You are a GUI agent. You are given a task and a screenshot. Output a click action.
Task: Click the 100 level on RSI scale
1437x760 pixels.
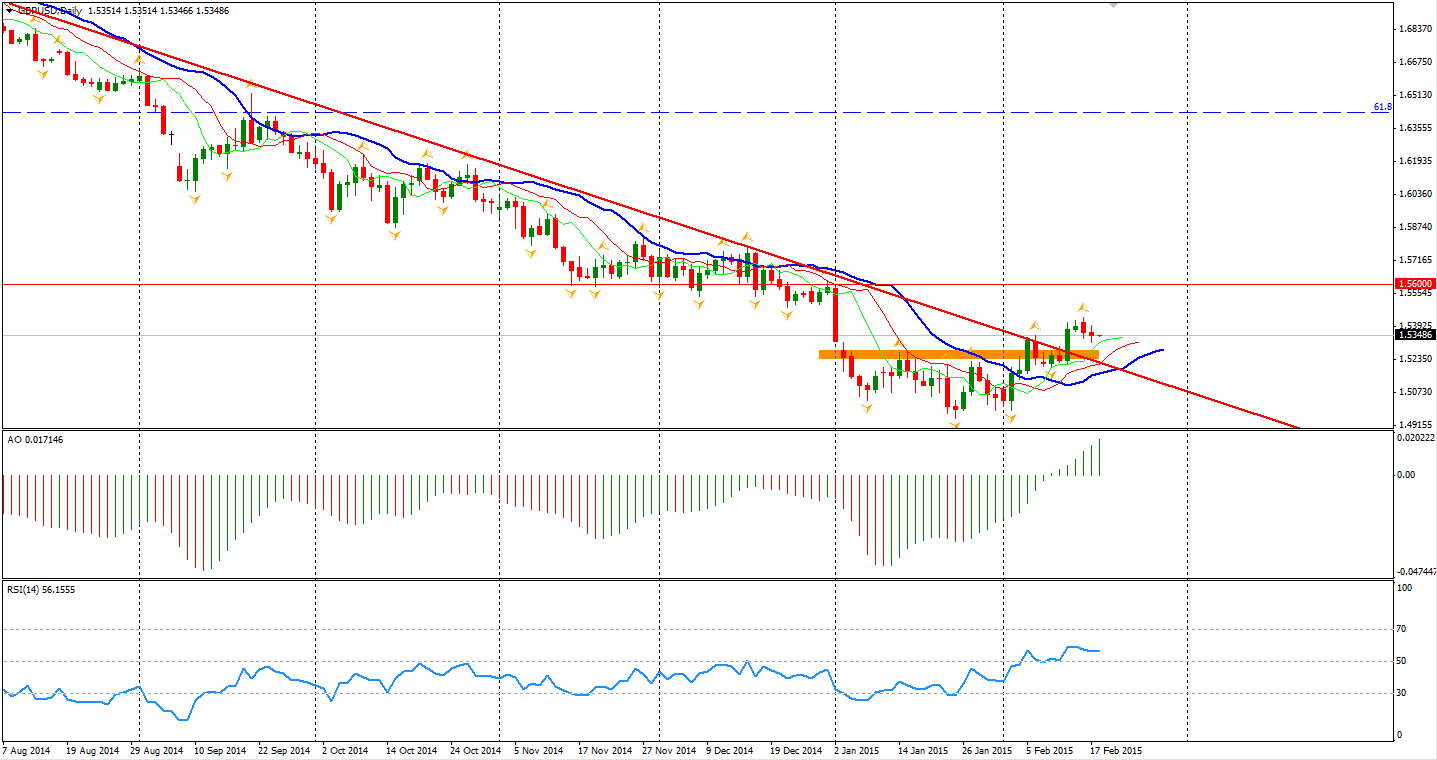click(x=1405, y=588)
